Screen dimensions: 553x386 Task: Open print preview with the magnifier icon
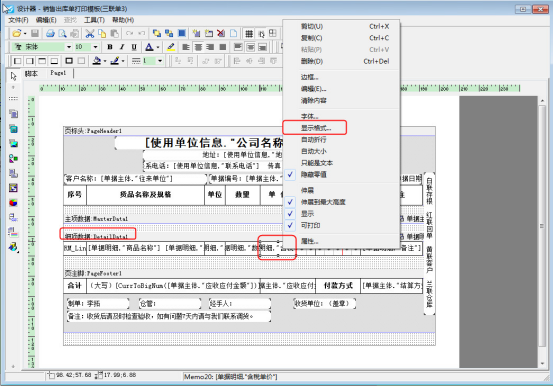(x=62, y=34)
